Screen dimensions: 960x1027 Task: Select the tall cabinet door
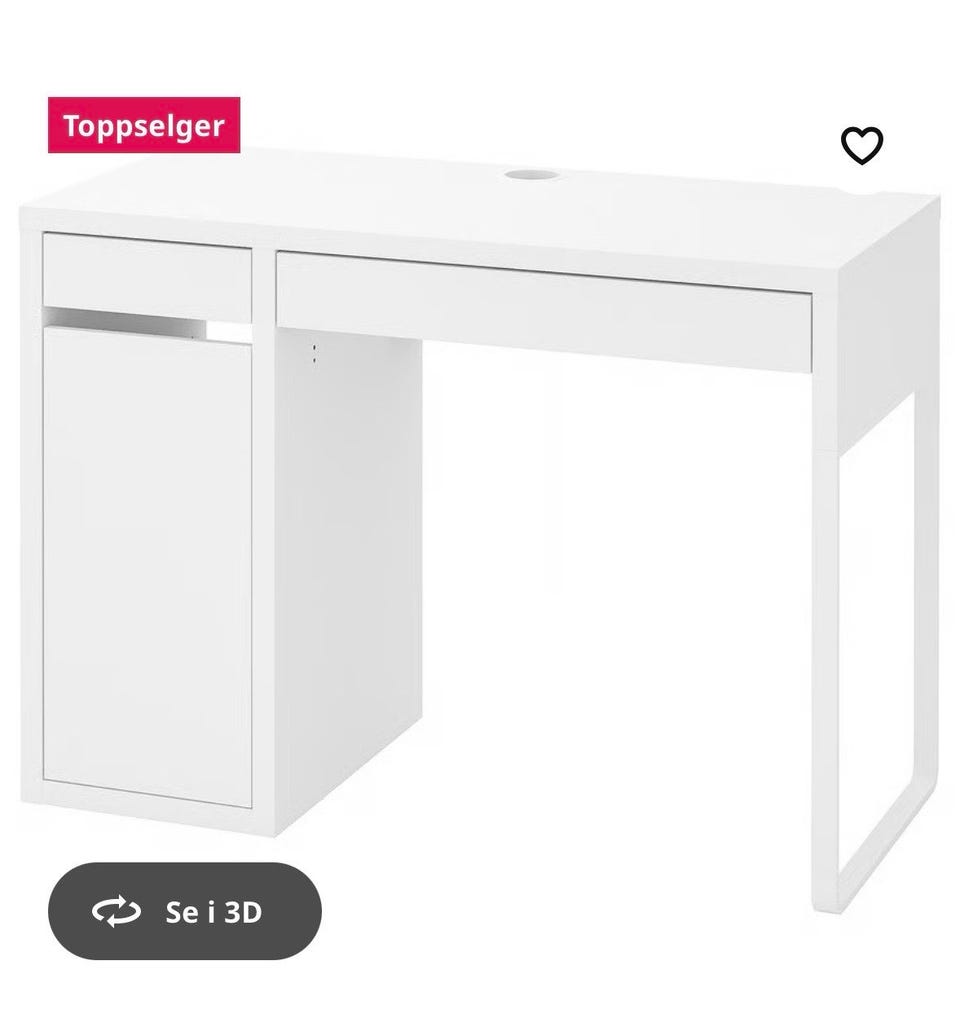coord(147,567)
